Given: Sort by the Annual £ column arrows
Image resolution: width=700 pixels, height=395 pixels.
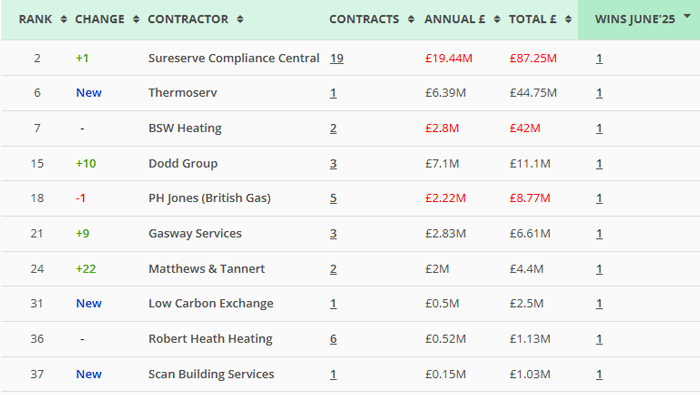Looking at the screenshot, I should tap(497, 19).
